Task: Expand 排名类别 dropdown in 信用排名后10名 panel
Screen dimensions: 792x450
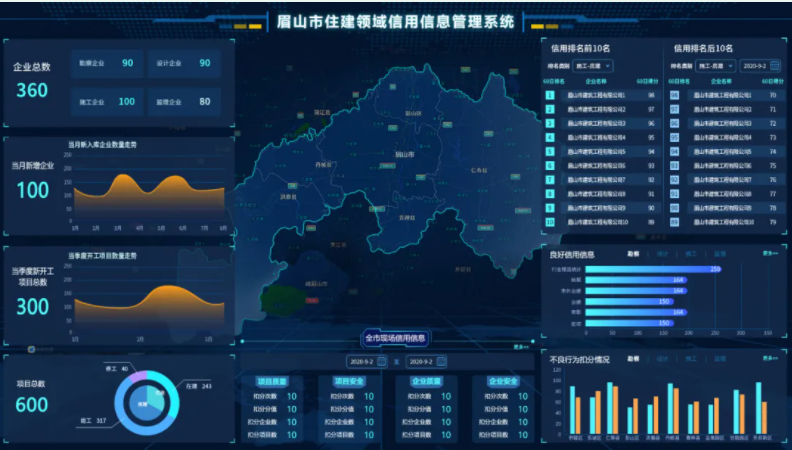Action: click(x=718, y=66)
